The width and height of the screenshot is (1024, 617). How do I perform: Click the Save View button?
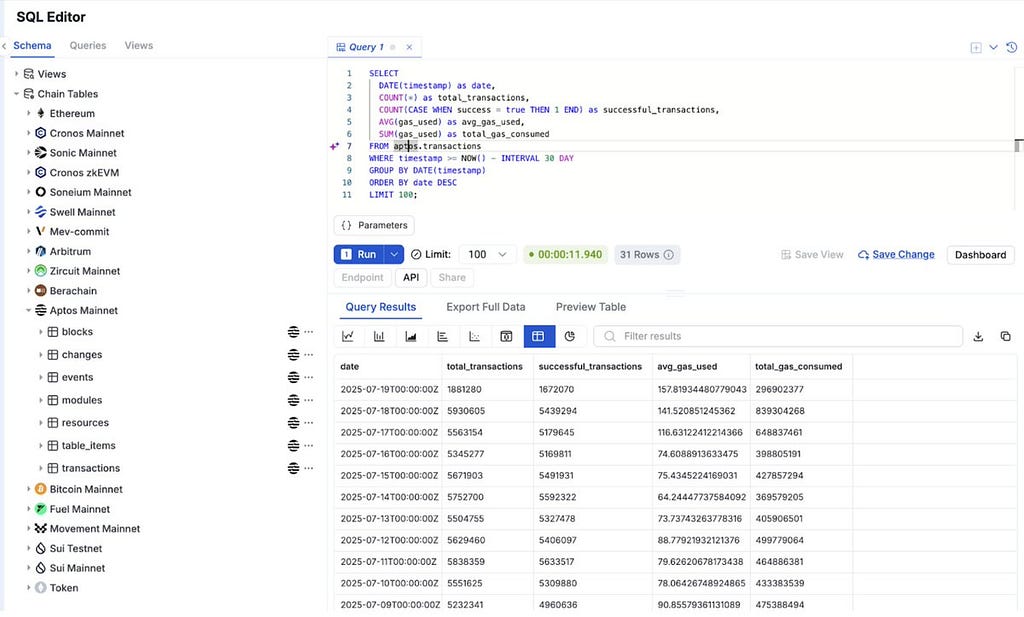pos(812,255)
